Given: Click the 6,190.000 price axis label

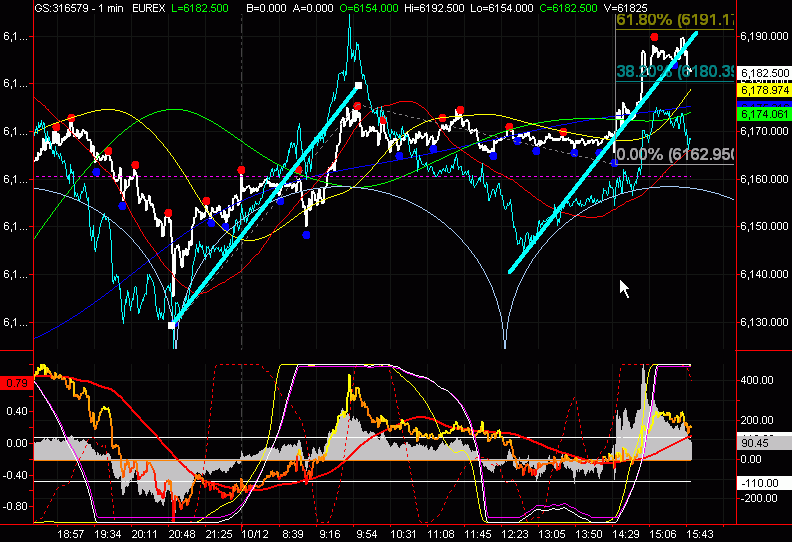Looking at the screenshot, I should pos(764,36).
